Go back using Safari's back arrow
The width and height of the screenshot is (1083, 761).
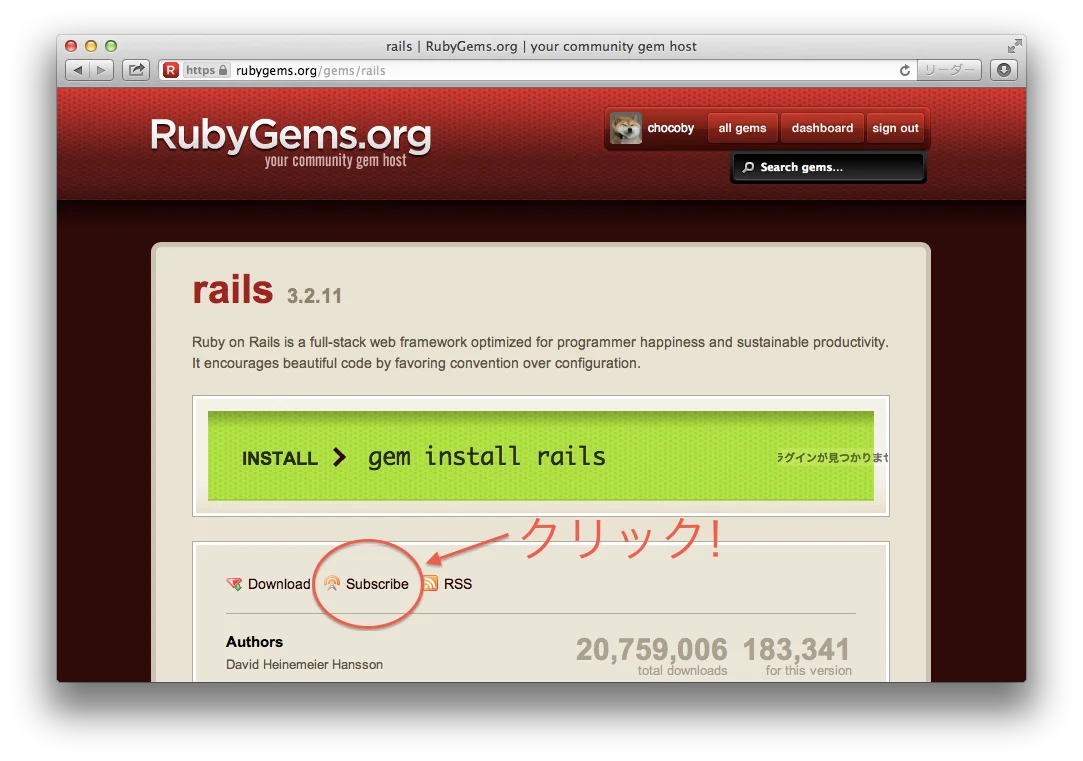click(x=79, y=70)
